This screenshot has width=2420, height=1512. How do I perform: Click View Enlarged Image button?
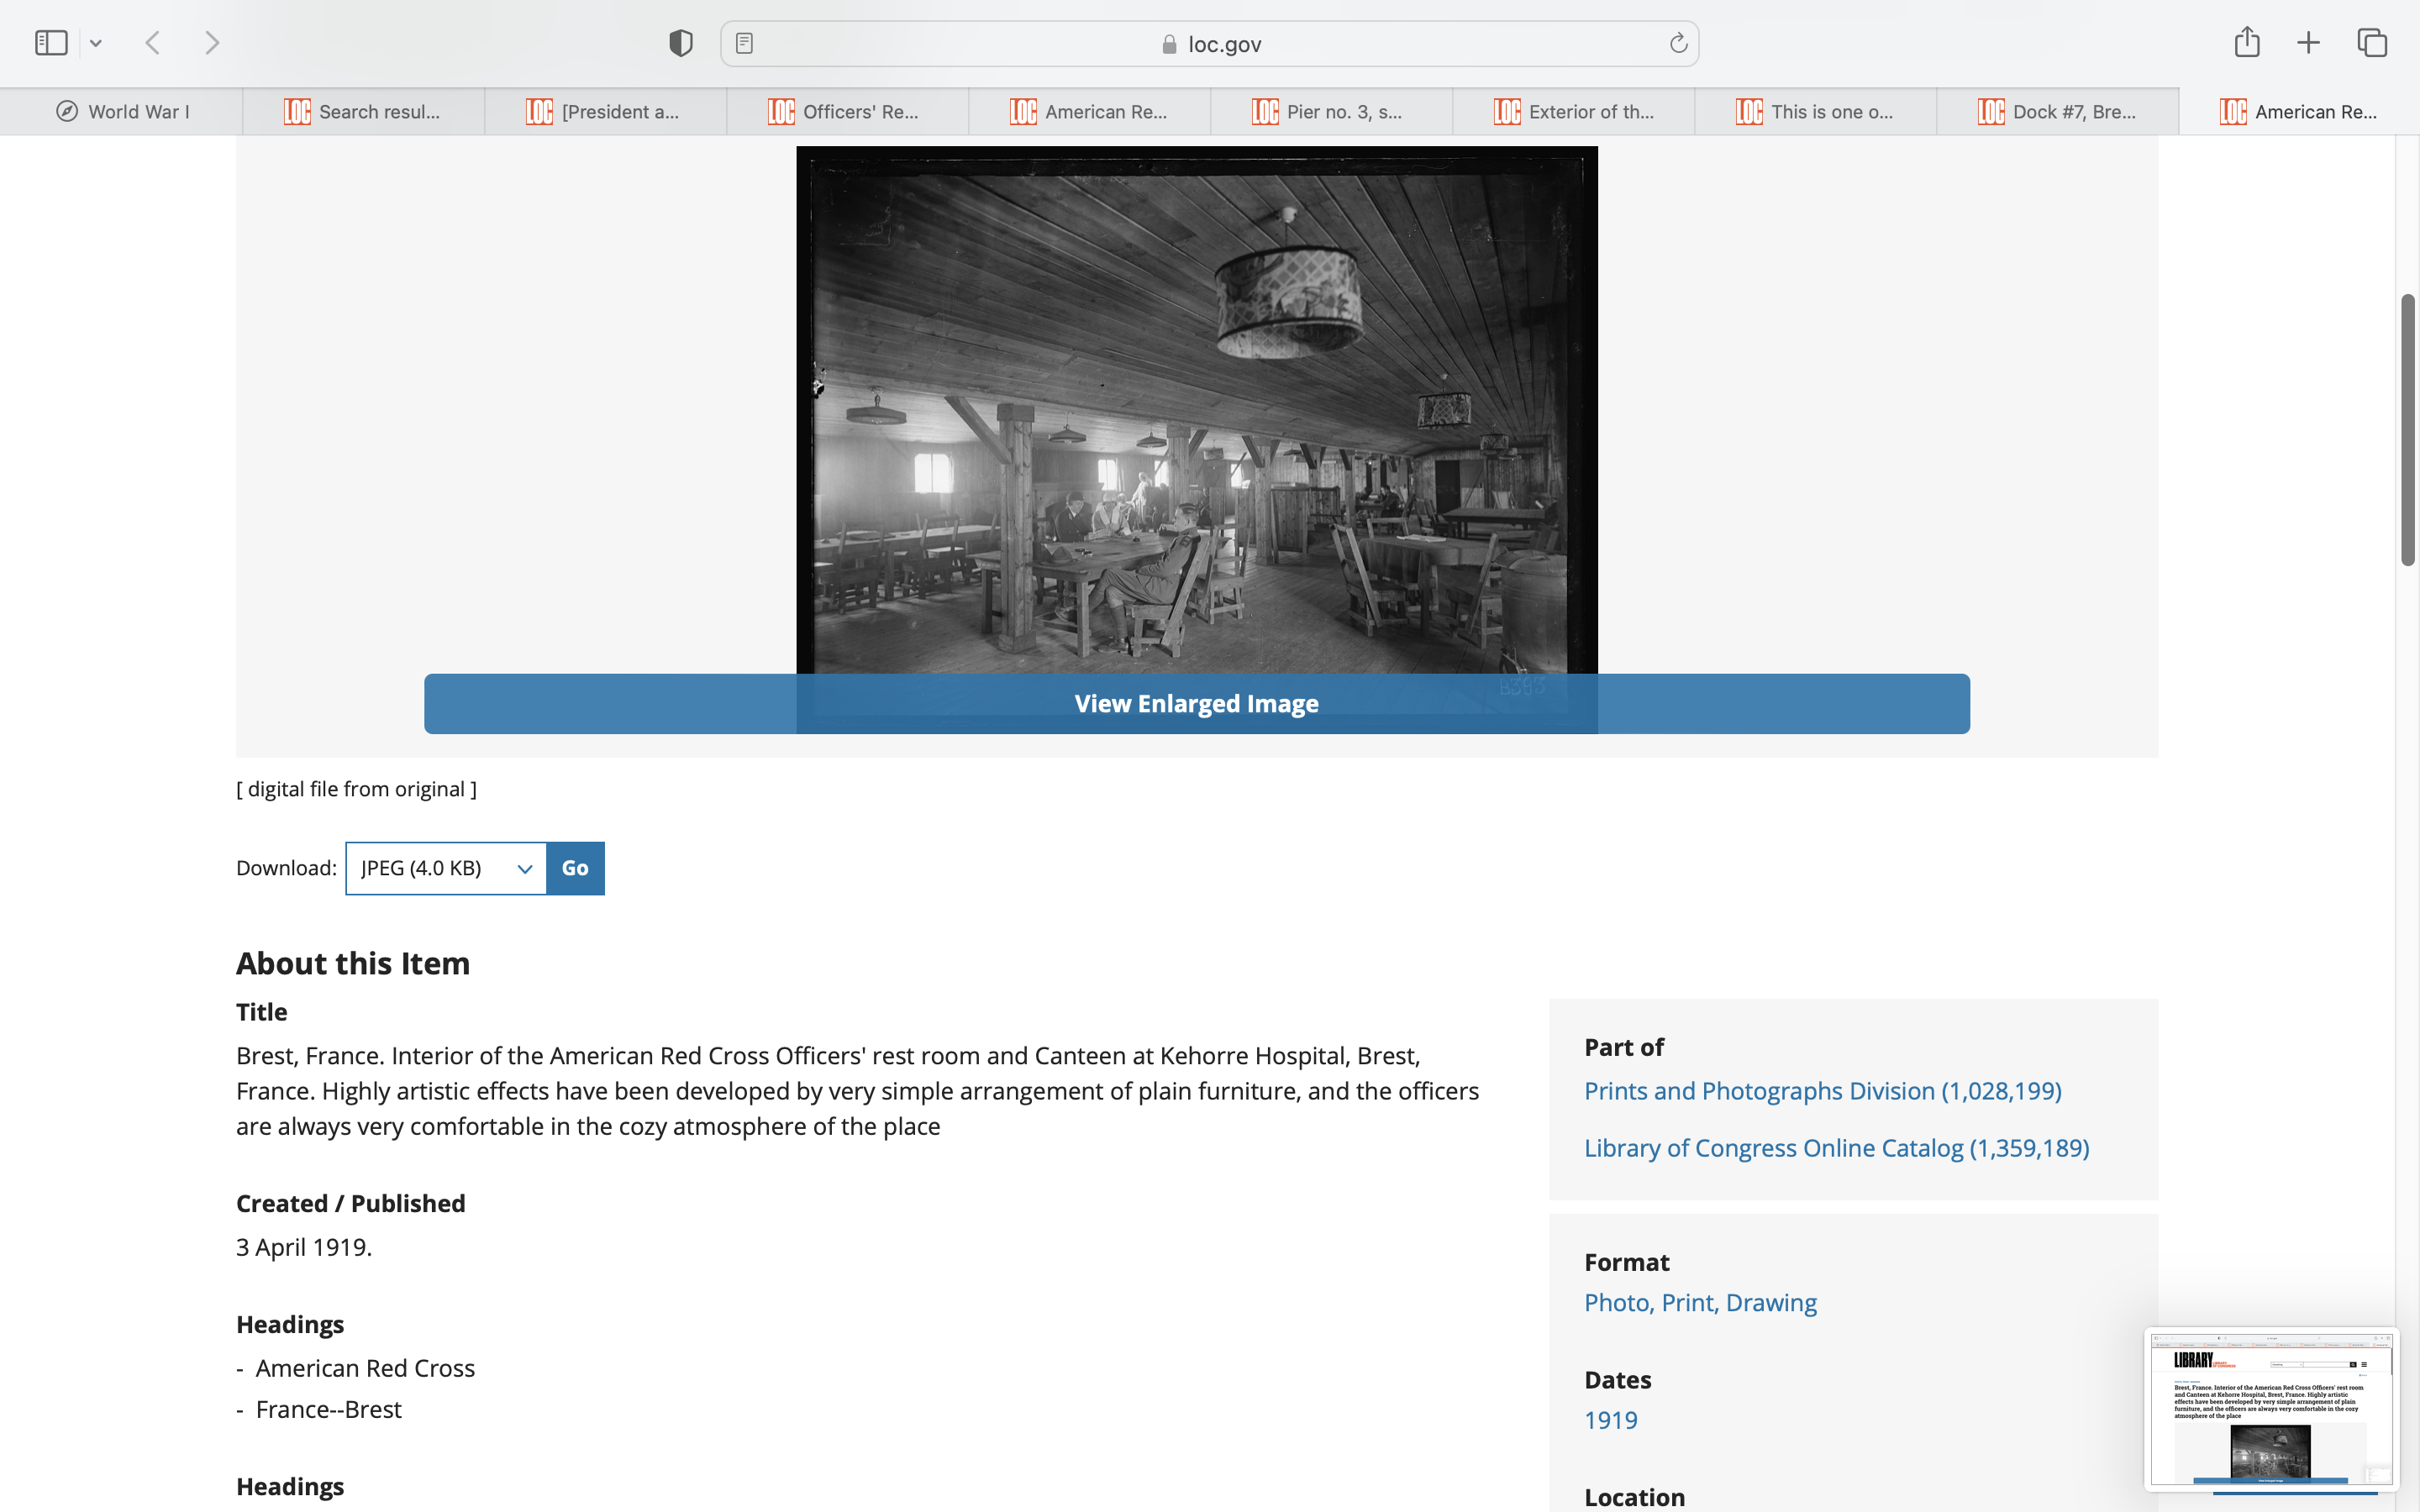[1196, 704]
